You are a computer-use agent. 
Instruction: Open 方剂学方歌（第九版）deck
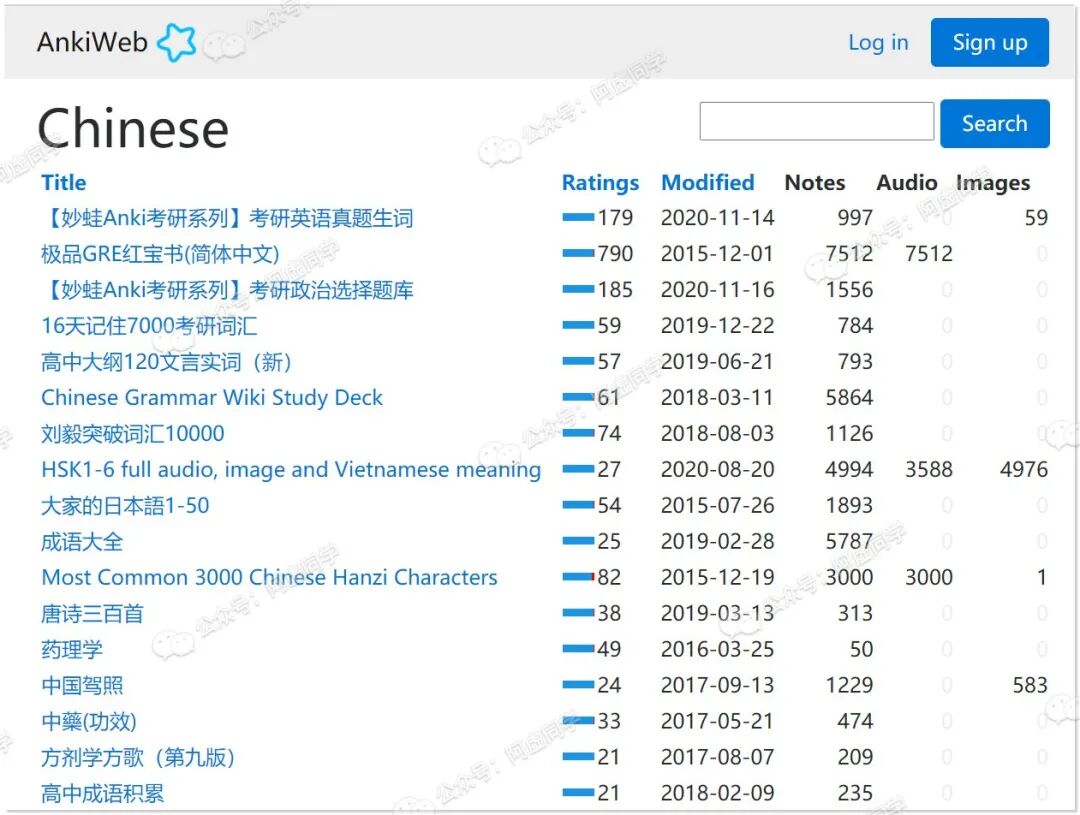coord(138,757)
